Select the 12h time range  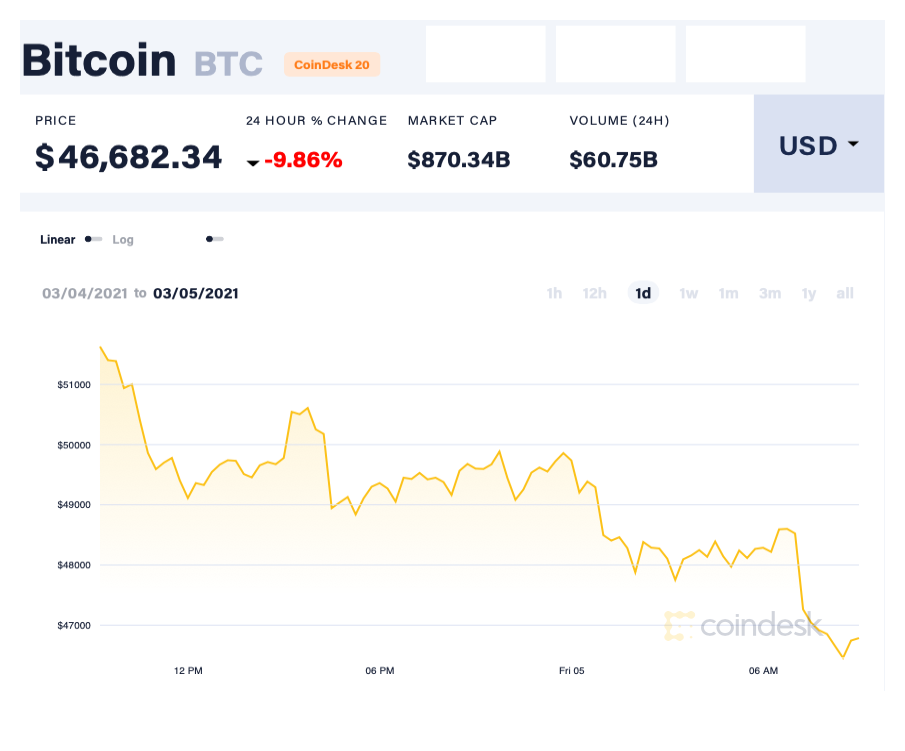[x=595, y=293]
